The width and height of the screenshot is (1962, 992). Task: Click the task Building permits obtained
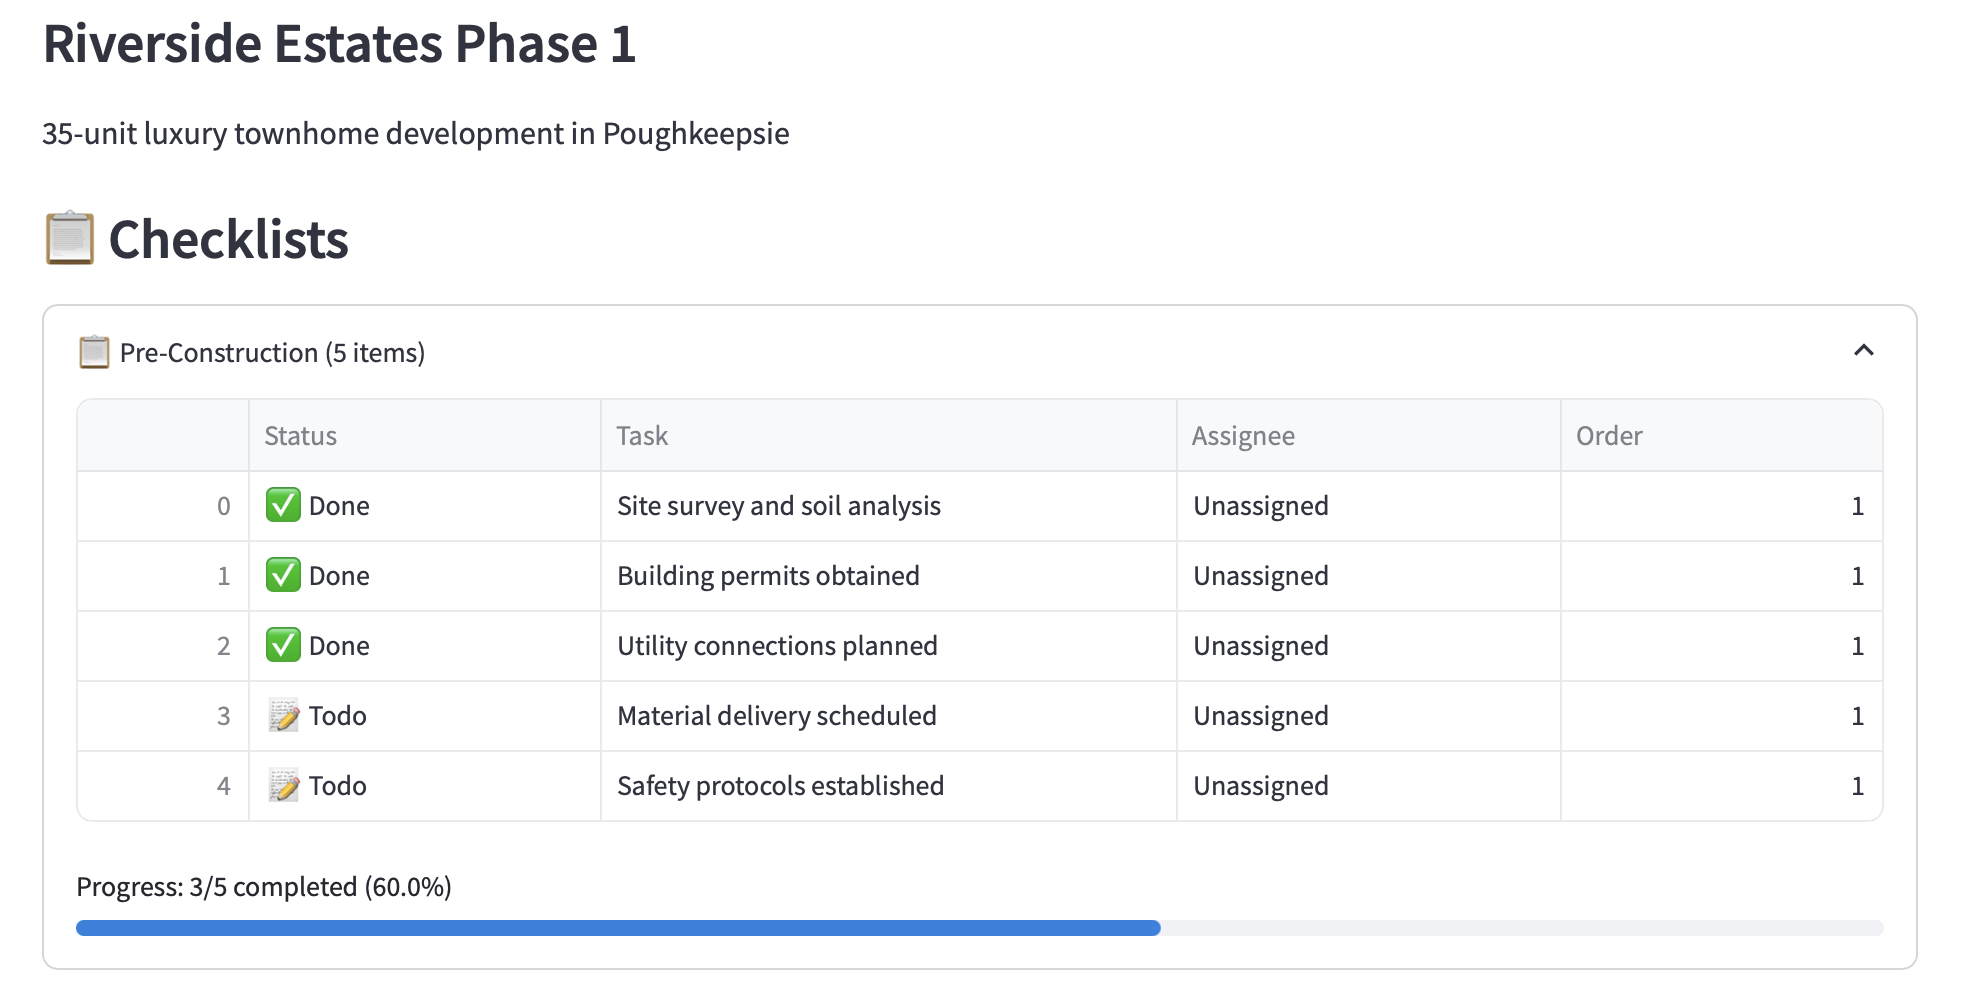click(767, 575)
